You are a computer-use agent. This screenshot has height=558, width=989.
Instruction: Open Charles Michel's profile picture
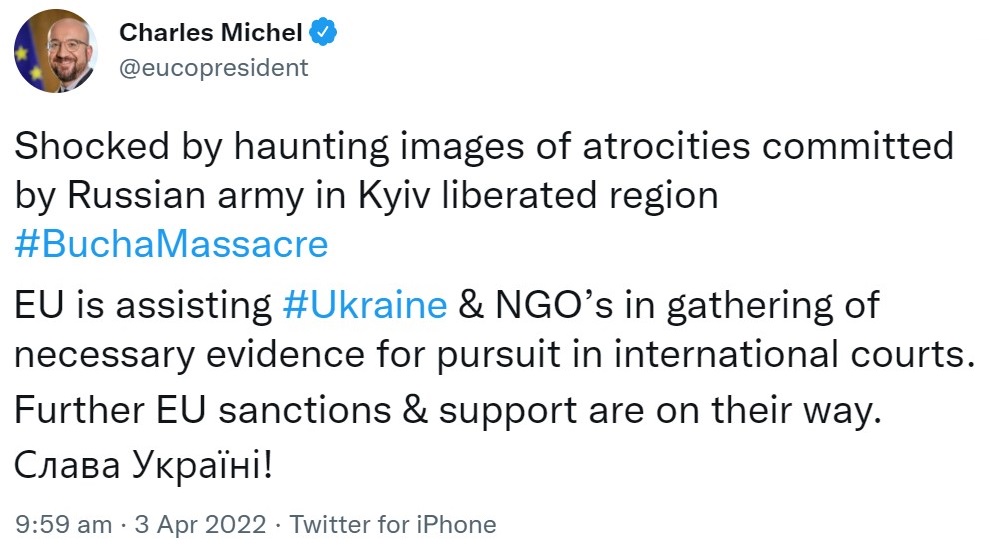[x=56, y=51]
